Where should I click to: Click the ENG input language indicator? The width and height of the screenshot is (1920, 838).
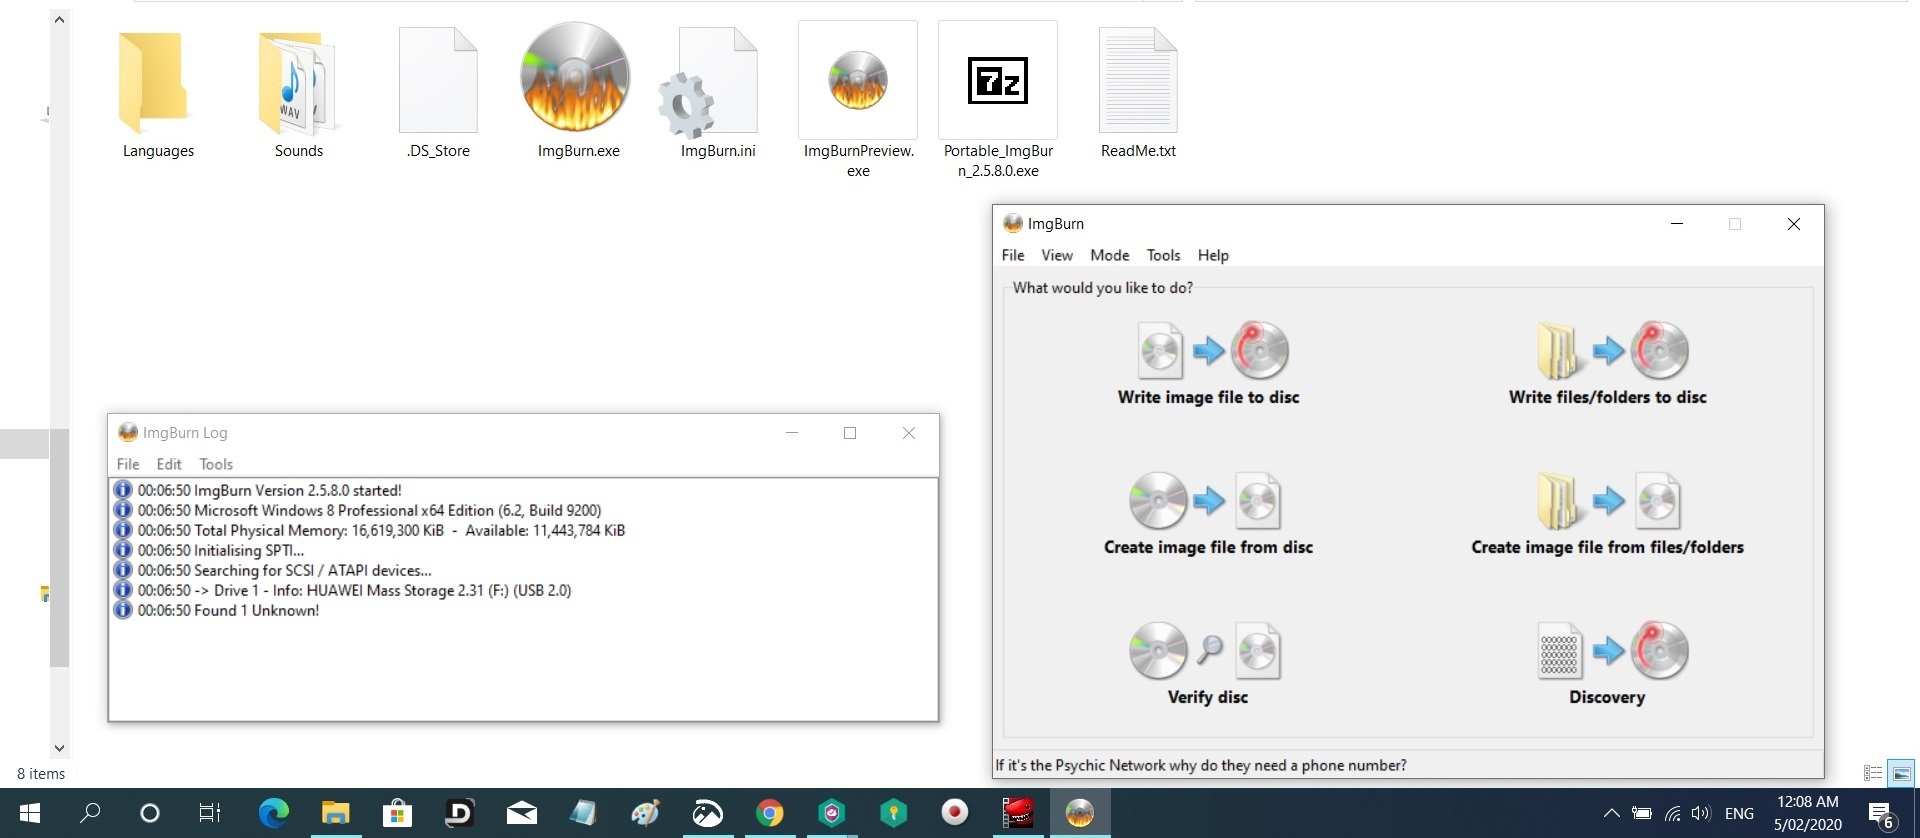(1739, 813)
